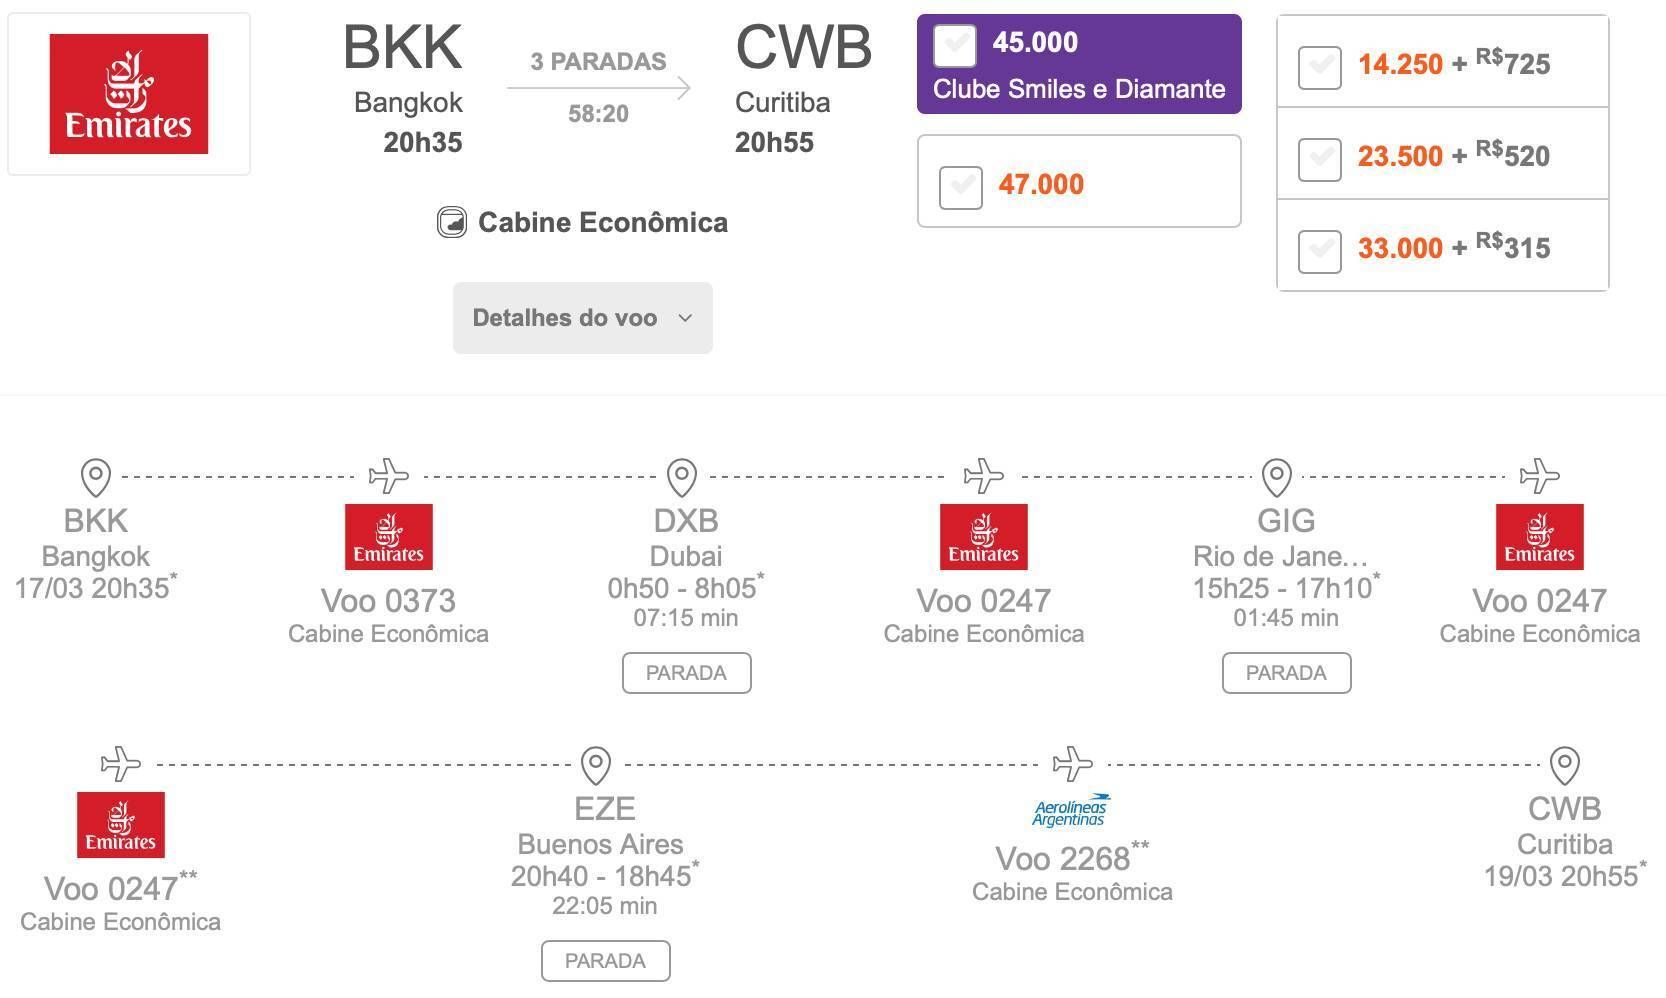Choose the 33.000 + R$315 fare checkbox
1666x998 pixels.
(1319, 251)
